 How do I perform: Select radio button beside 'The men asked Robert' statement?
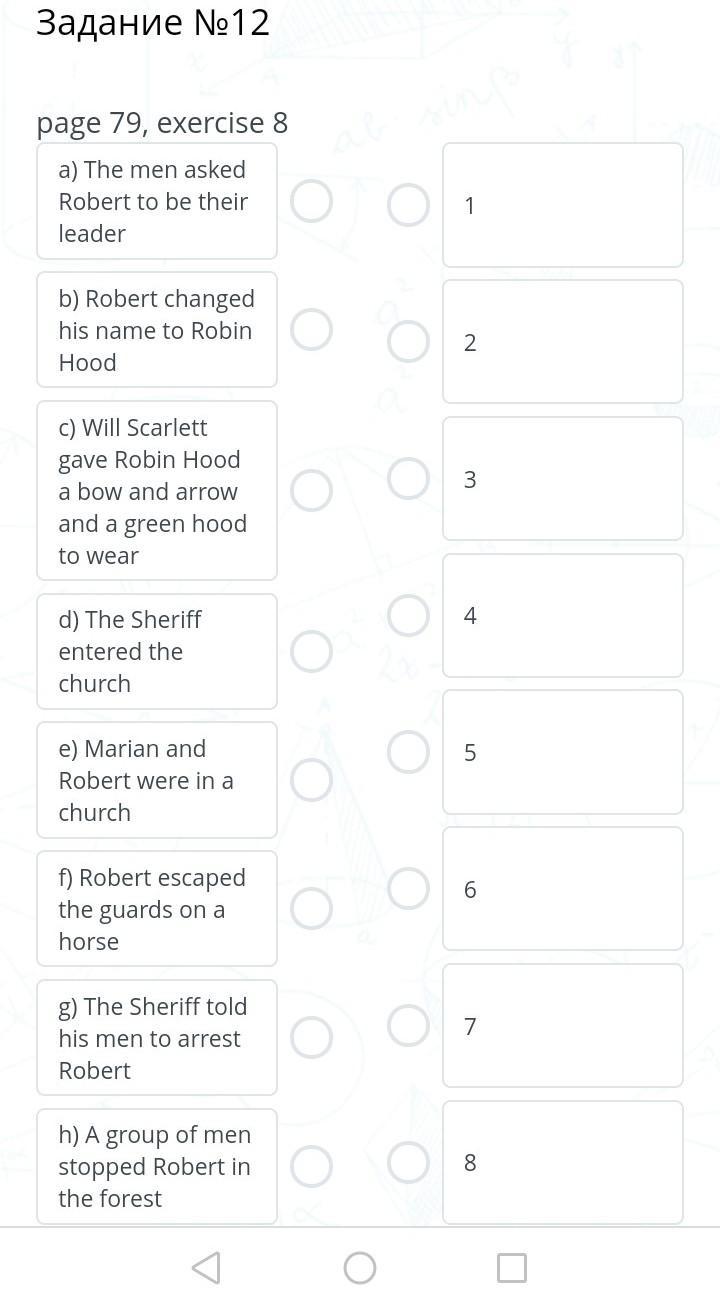(311, 201)
